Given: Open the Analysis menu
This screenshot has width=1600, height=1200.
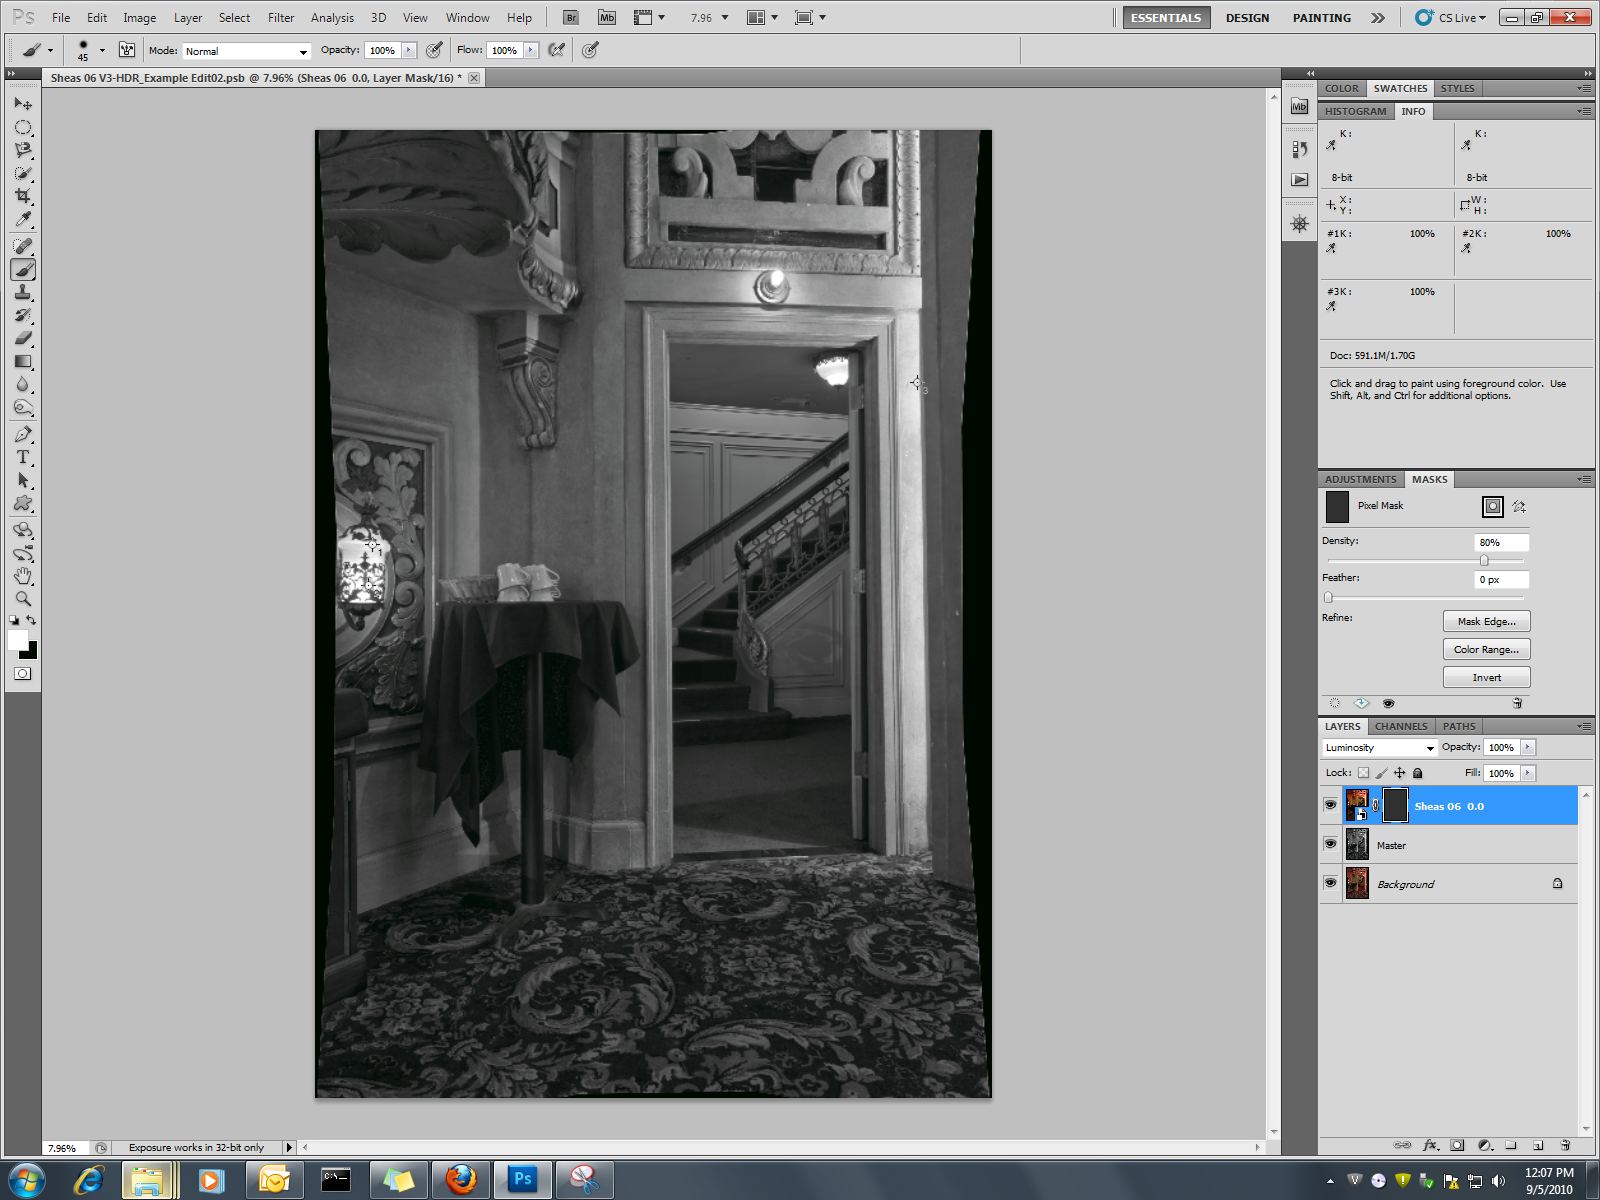Looking at the screenshot, I should coord(332,18).
